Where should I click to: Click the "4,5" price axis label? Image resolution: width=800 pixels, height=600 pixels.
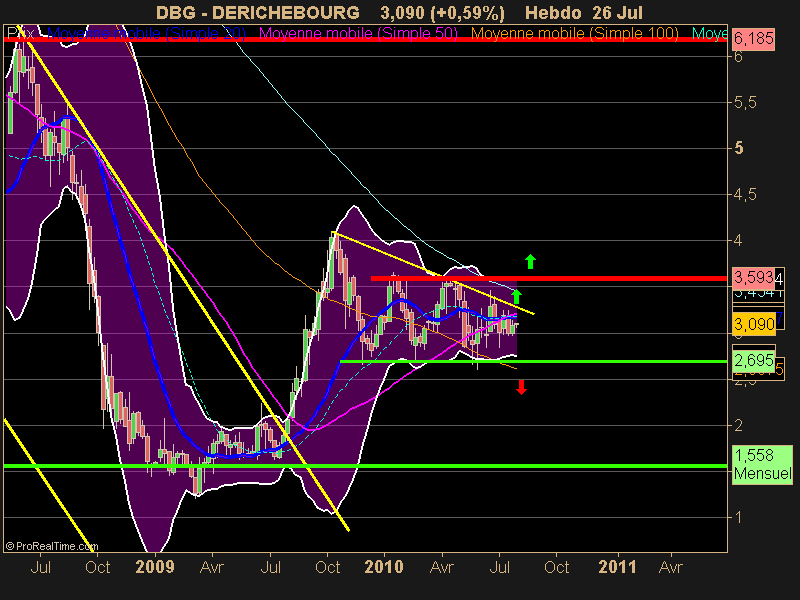[745, 194]
